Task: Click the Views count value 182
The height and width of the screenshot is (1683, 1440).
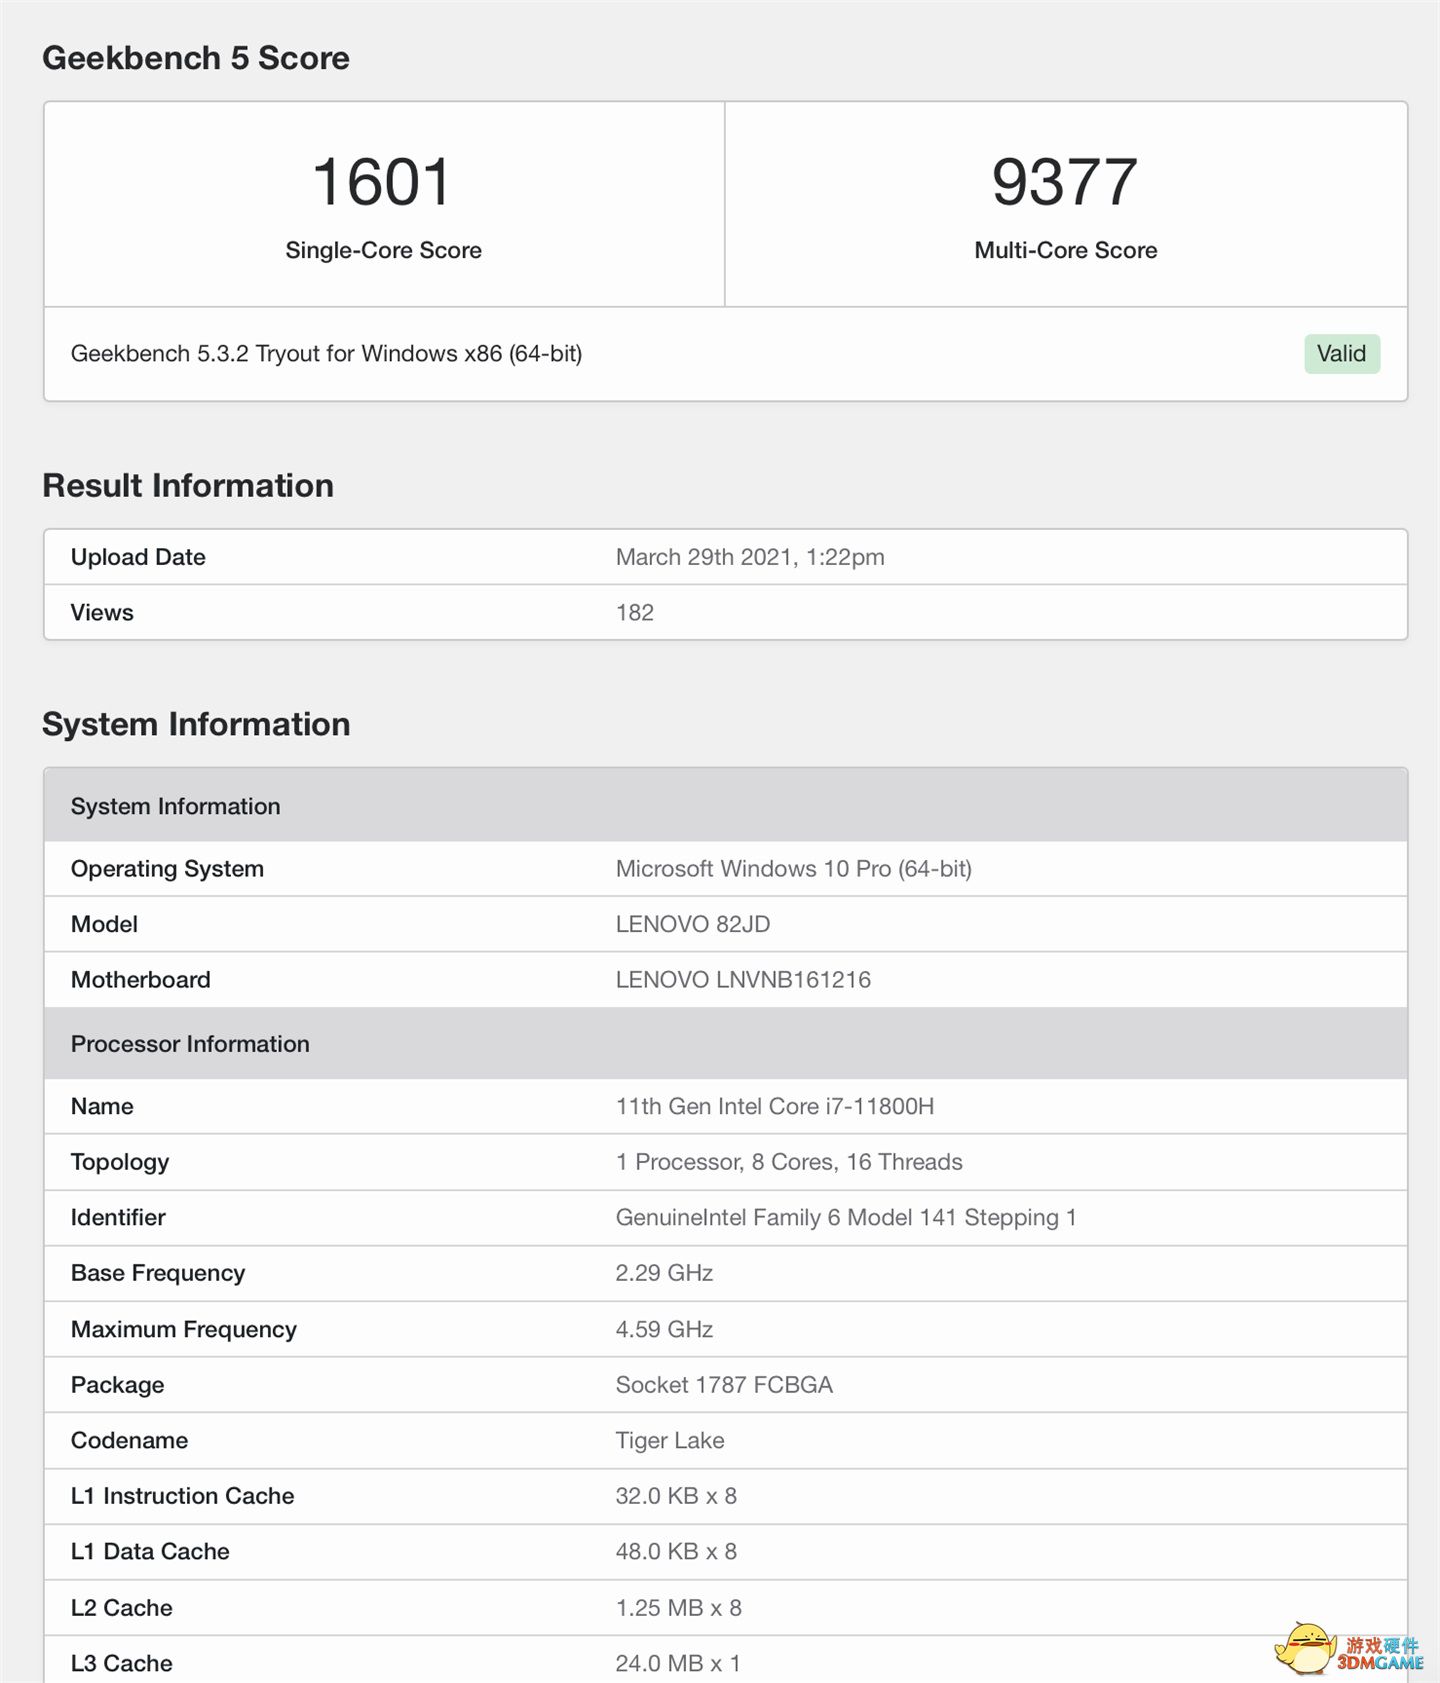Action: coord(634,613)
